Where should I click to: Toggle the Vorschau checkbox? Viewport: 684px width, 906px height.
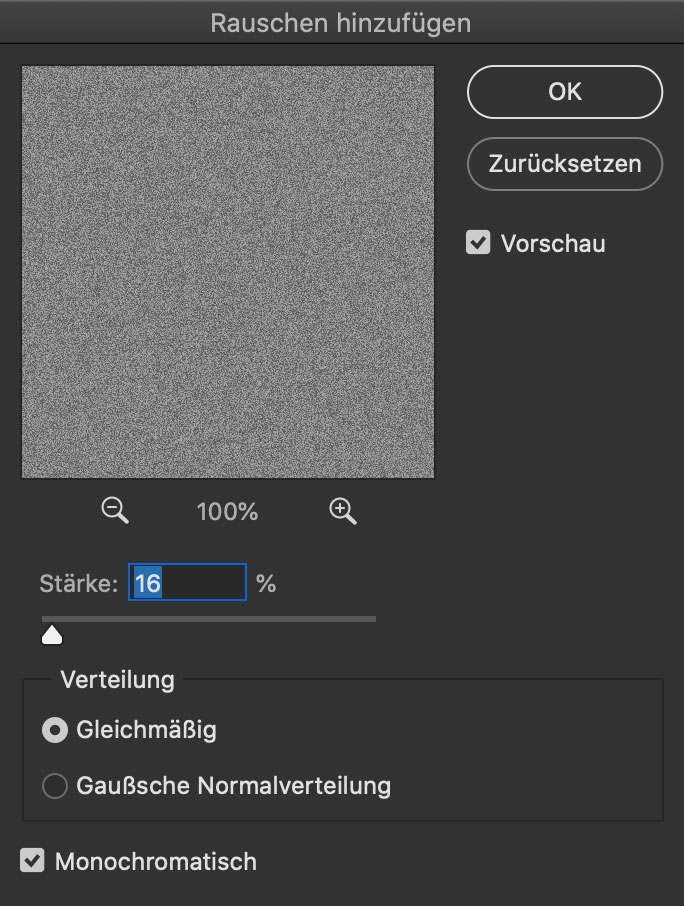click(x=478, y=243)
